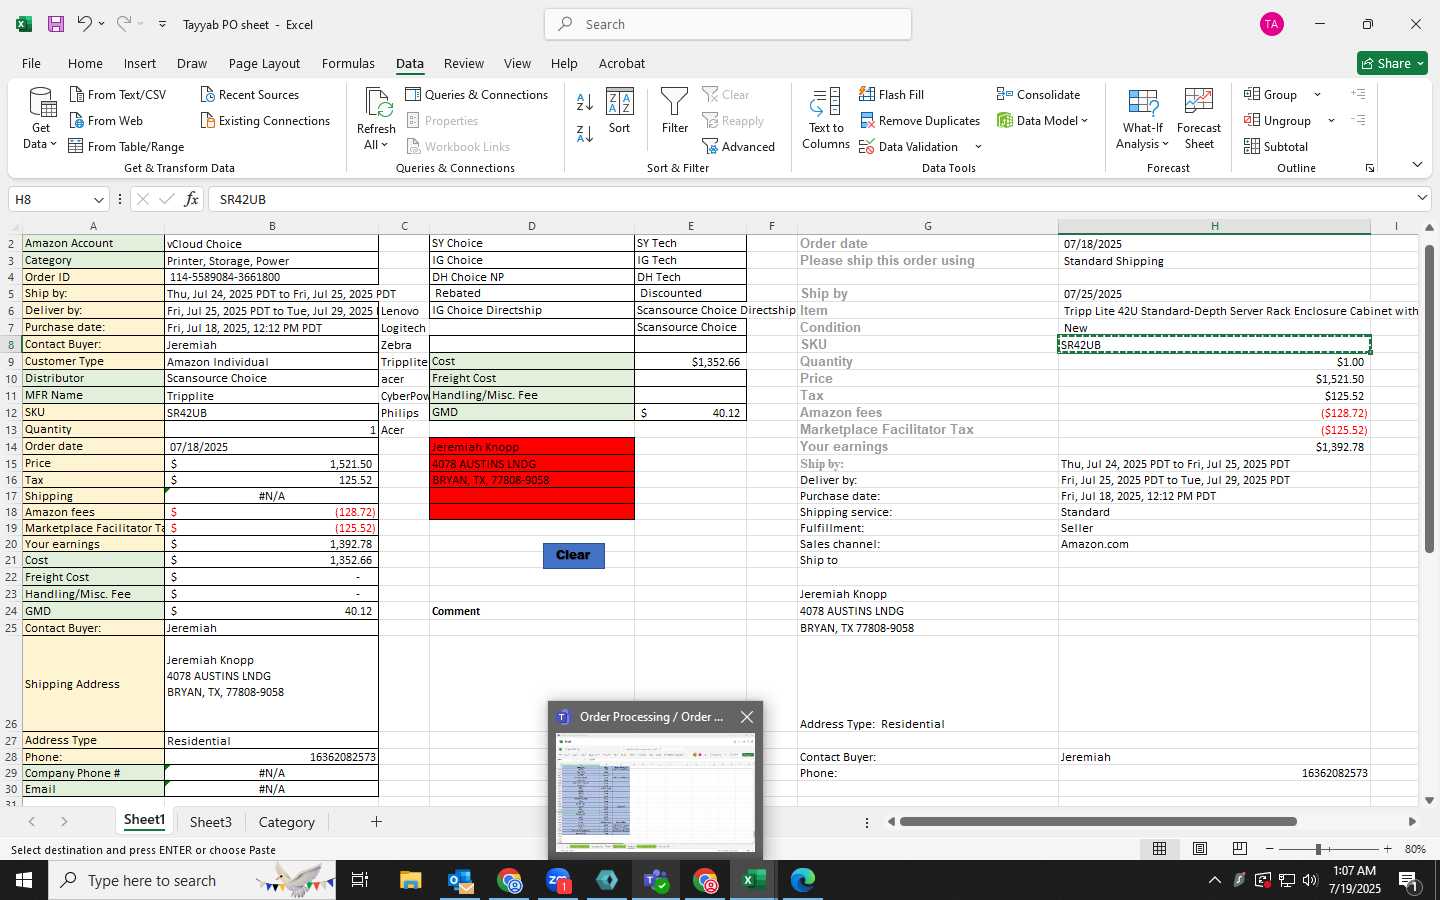
Task: Open Forecast Sheet
Action: [1199, 119]
